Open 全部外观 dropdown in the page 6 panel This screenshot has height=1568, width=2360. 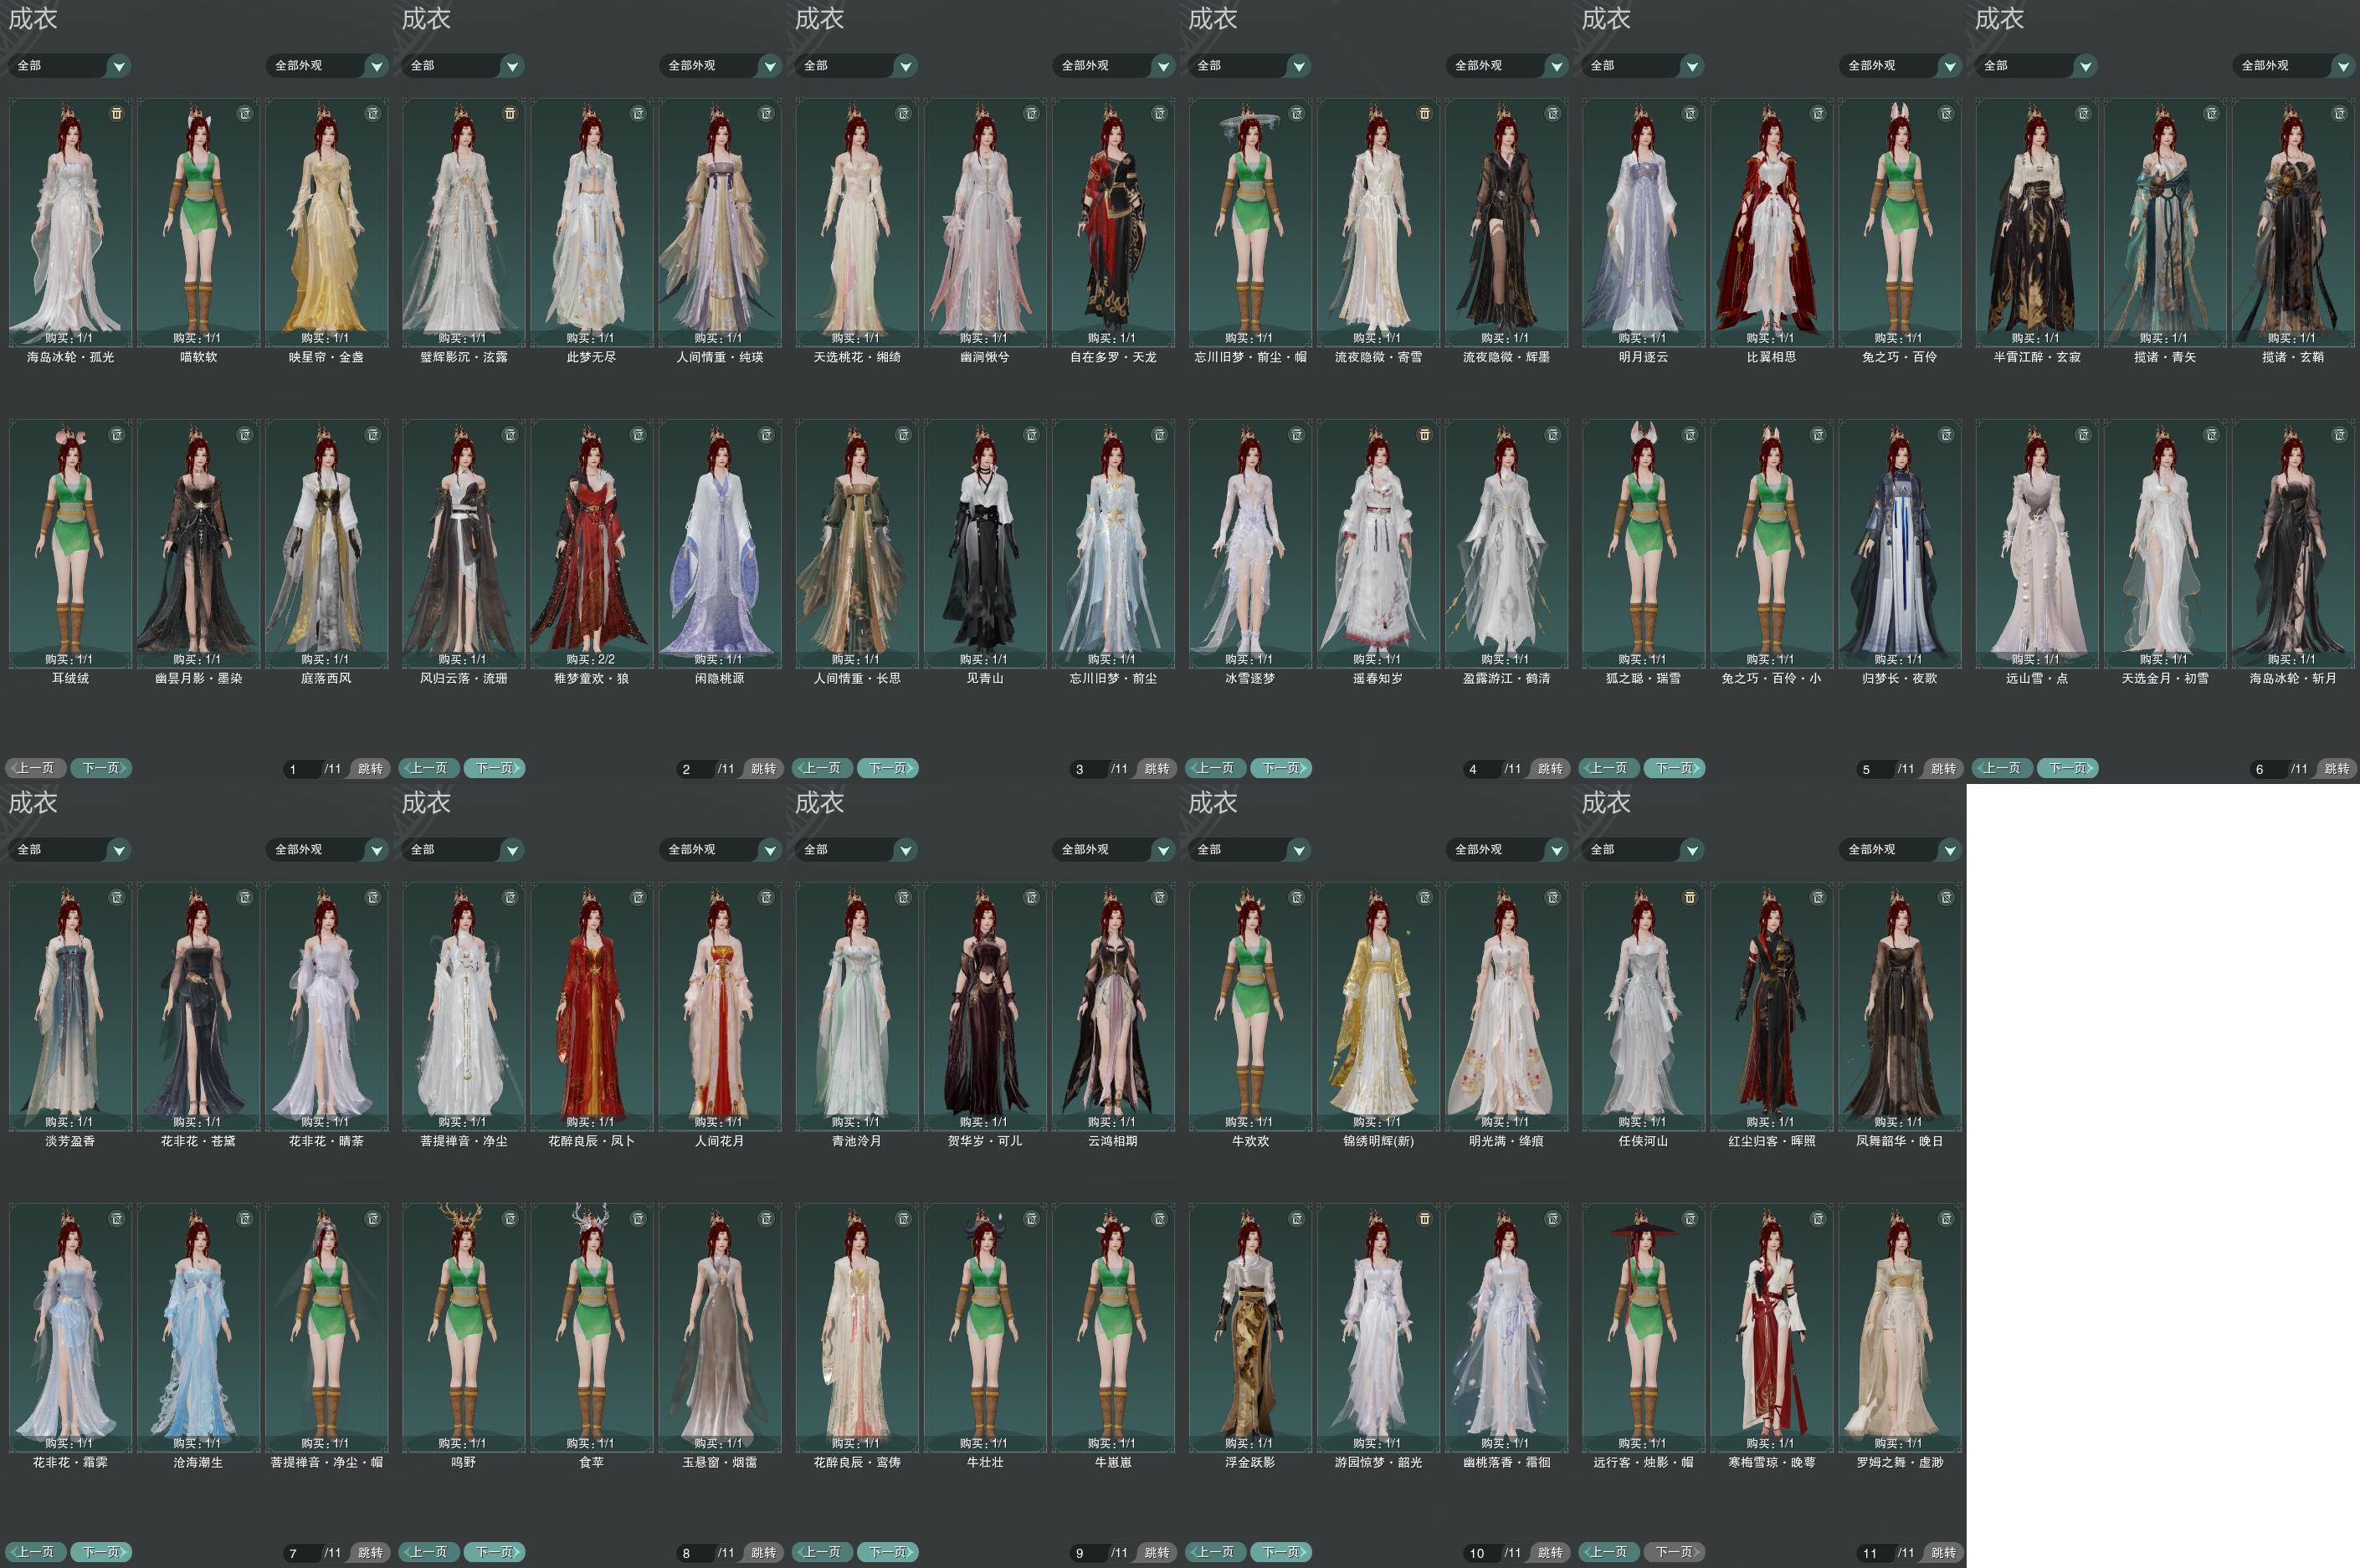click(2294, 66)
